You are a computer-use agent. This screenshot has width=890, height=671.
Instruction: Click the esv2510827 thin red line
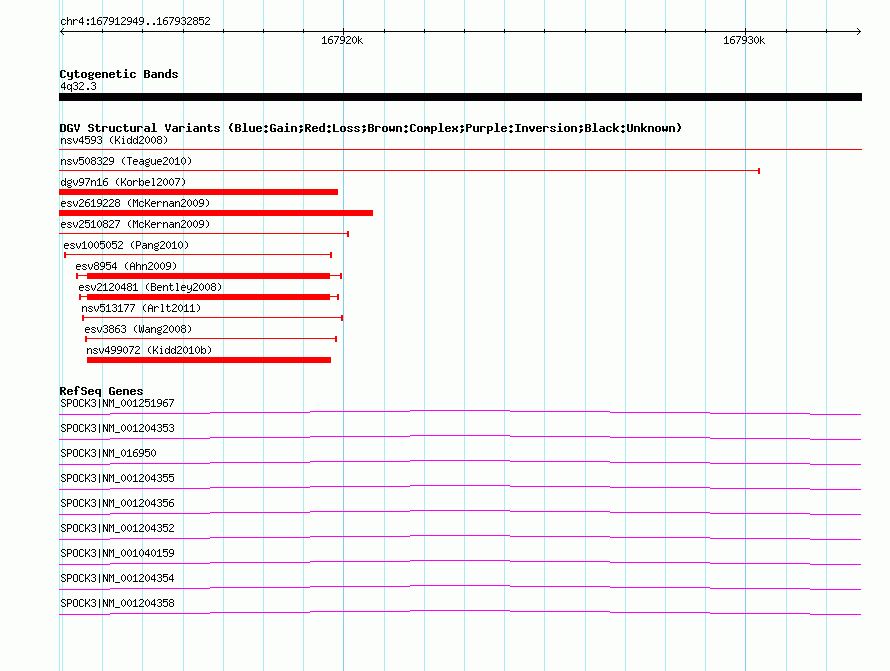[204, 233]
